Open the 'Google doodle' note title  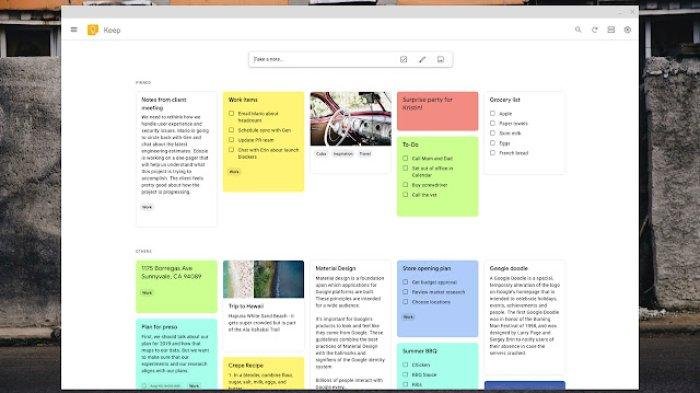(508, 268)
